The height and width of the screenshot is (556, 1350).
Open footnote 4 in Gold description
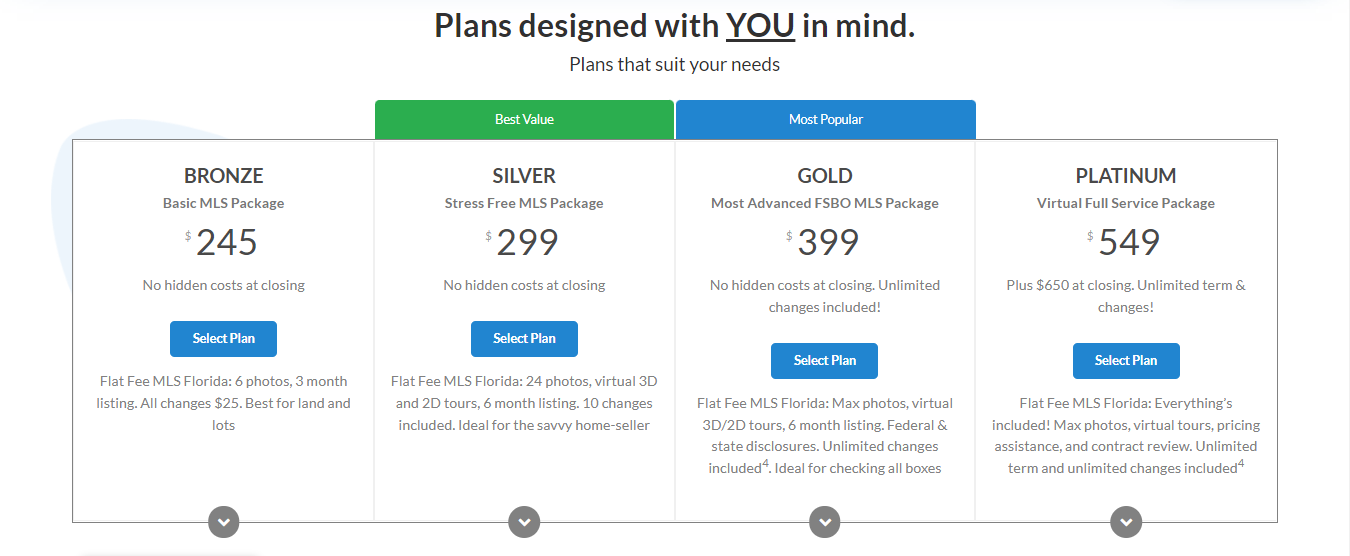(765, 463)
